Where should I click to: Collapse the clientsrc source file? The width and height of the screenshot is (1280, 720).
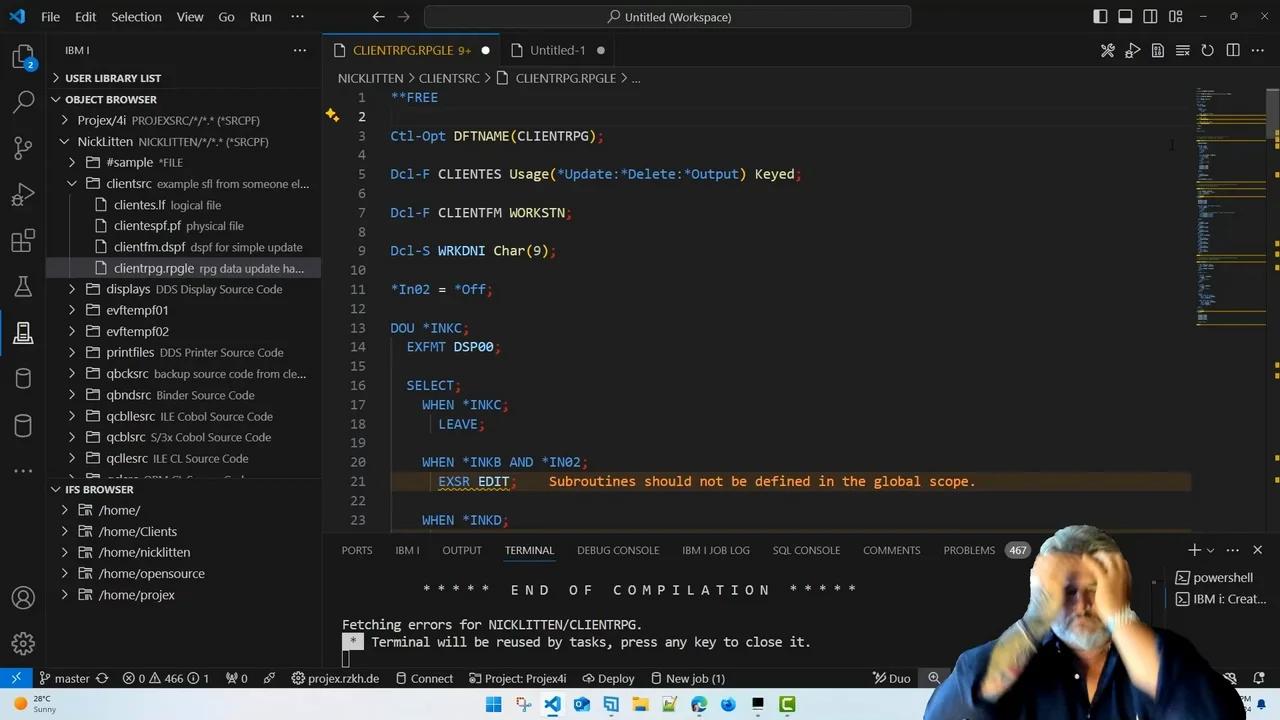(72, 184)
